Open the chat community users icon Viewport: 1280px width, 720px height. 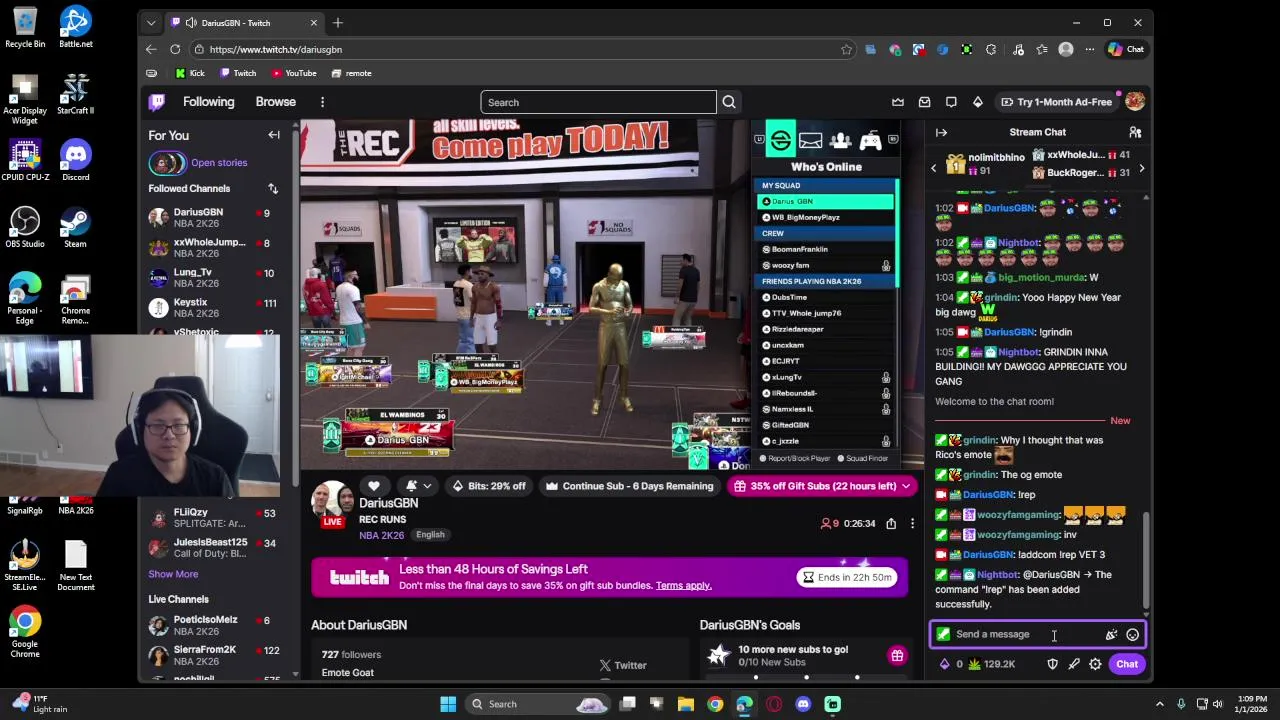coord(1135,132)
